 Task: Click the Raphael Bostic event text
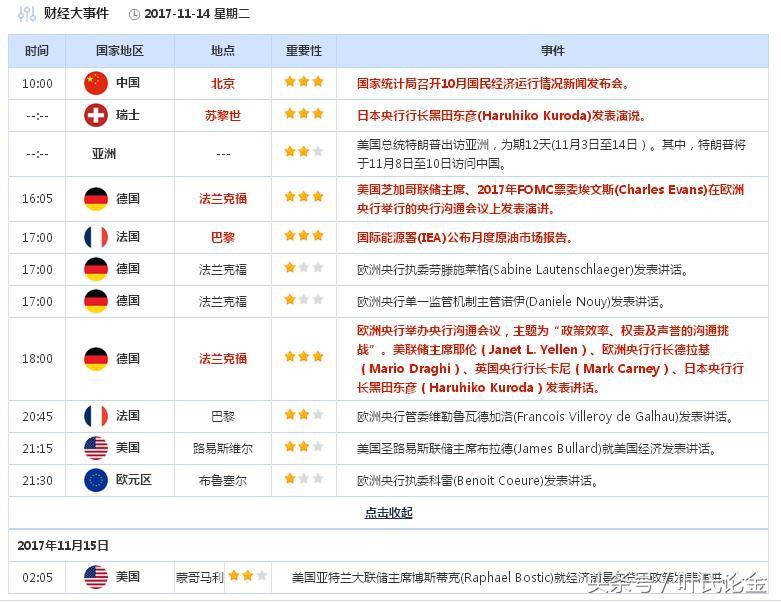tap(509, 578)
